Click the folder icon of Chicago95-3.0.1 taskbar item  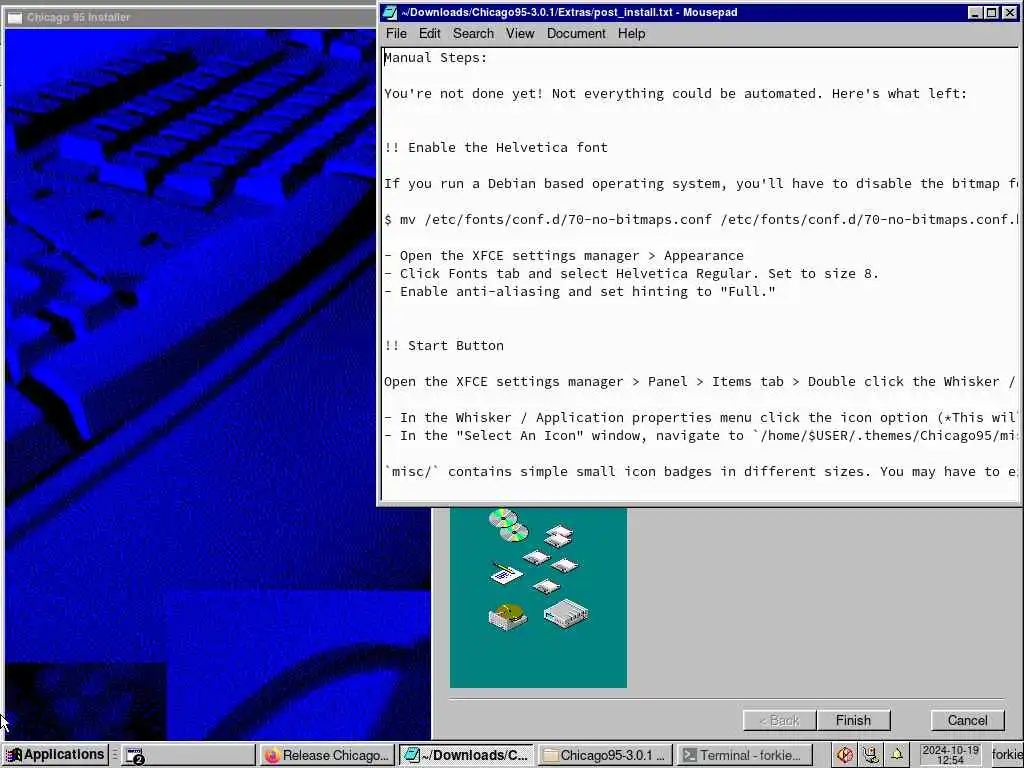551,755
